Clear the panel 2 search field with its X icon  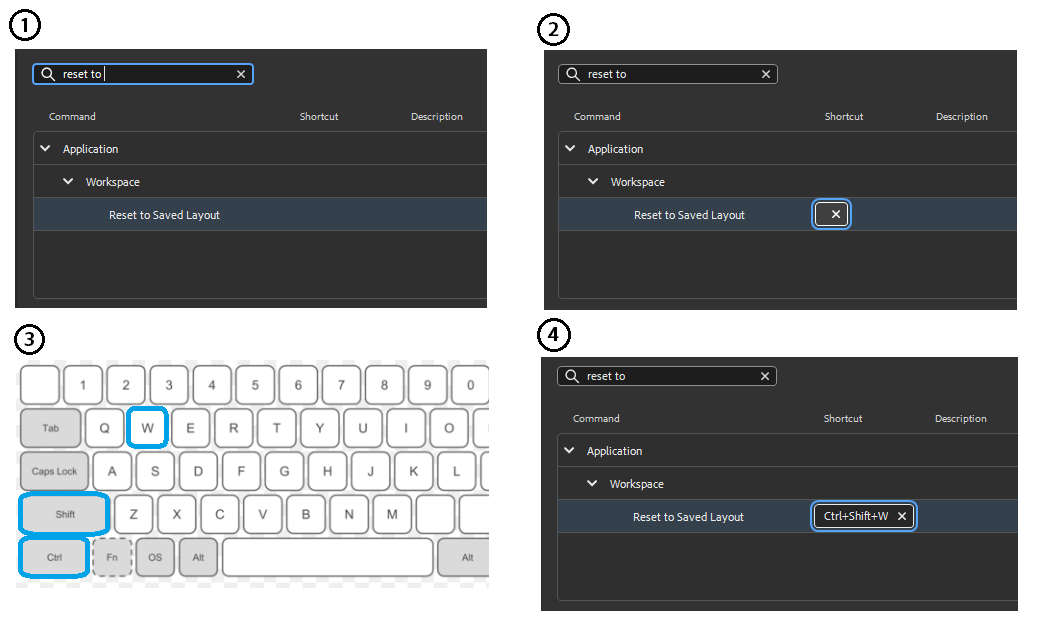[765, 73]
